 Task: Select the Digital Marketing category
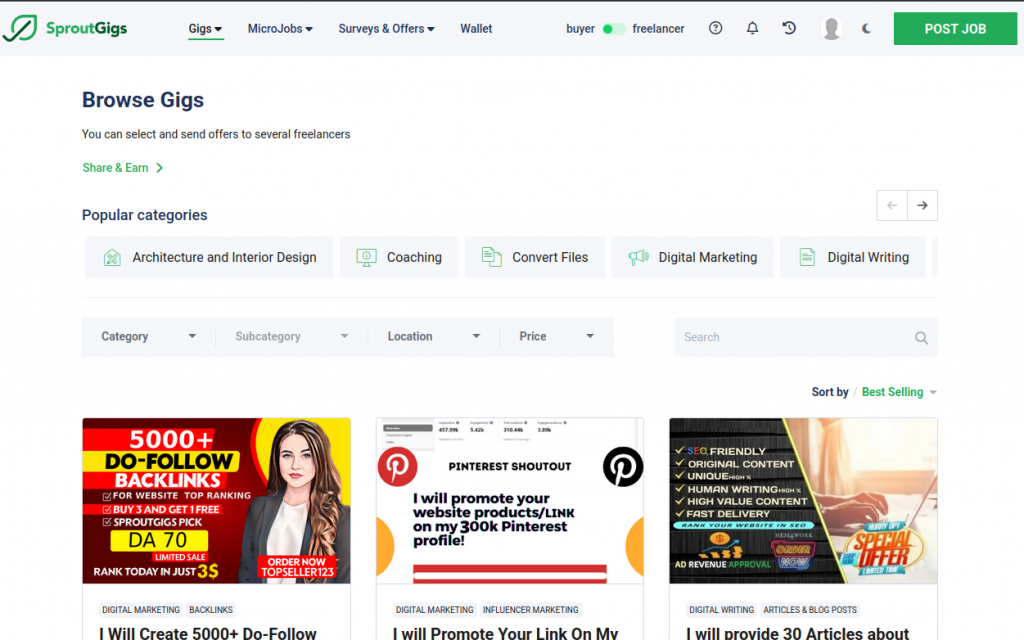pos(692,257)
